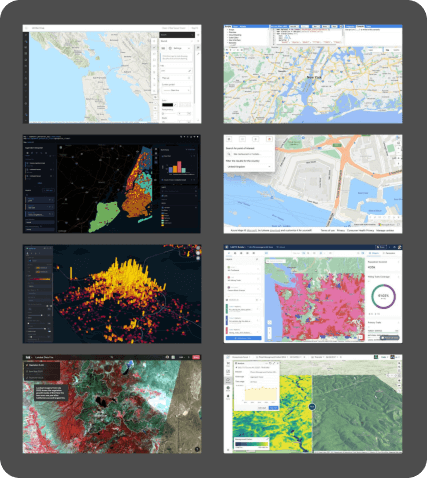Screen dimensions: 427x478
Task: Open the United Kingdom country dropdown
Action: pyautogui.click(x=248, y=166)
